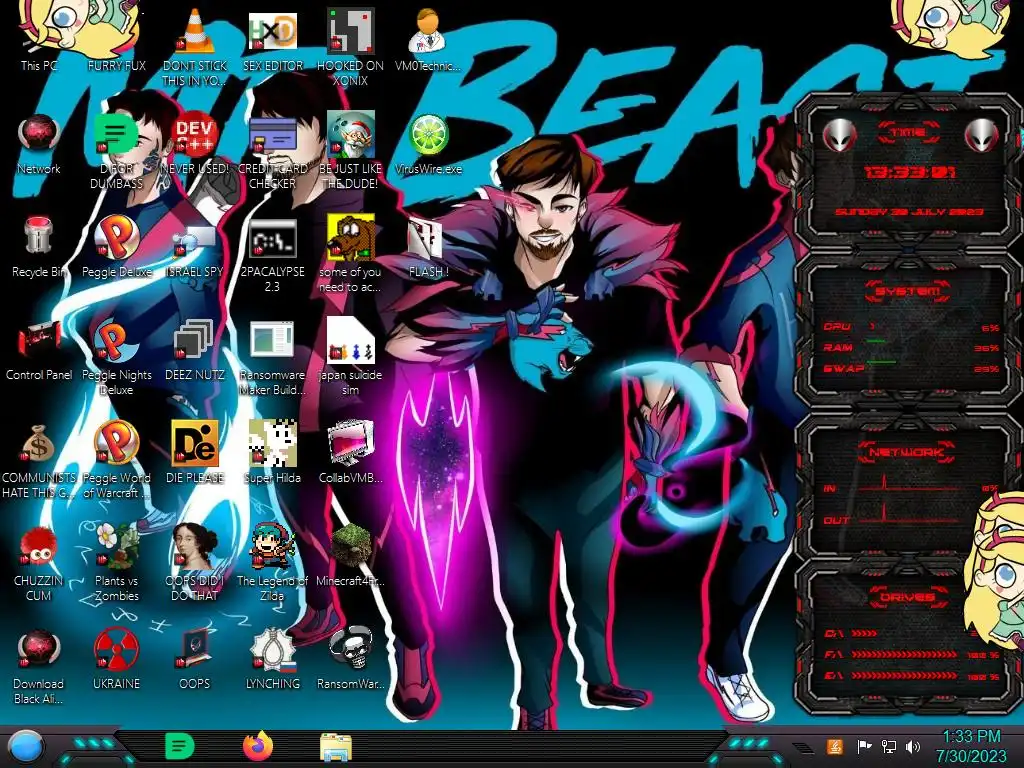
Task: Click the right alien head on widget
Action: coord(981,135)
